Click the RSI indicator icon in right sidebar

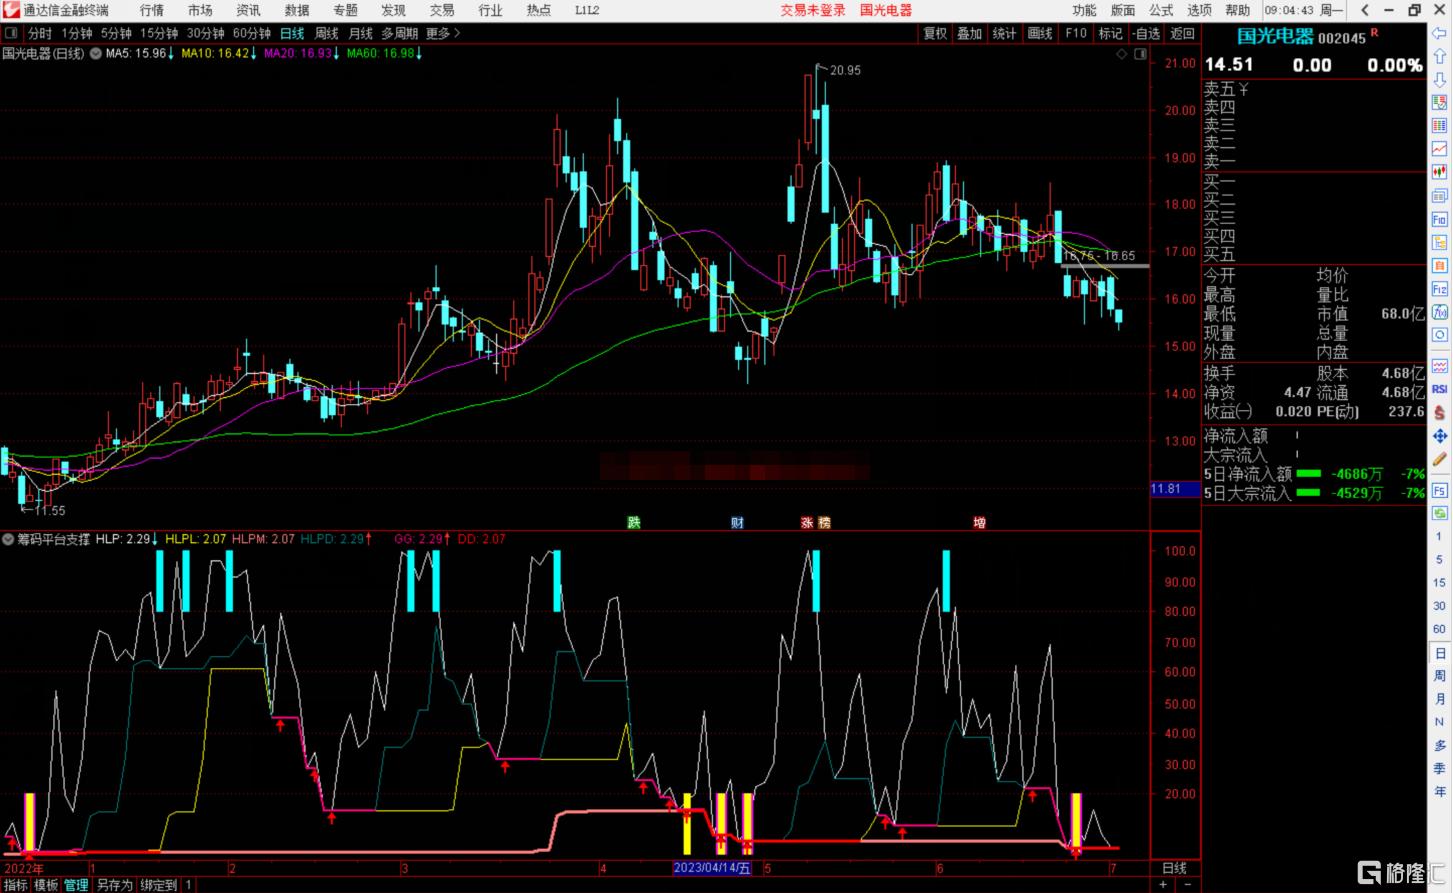(x=1439, y=389)
